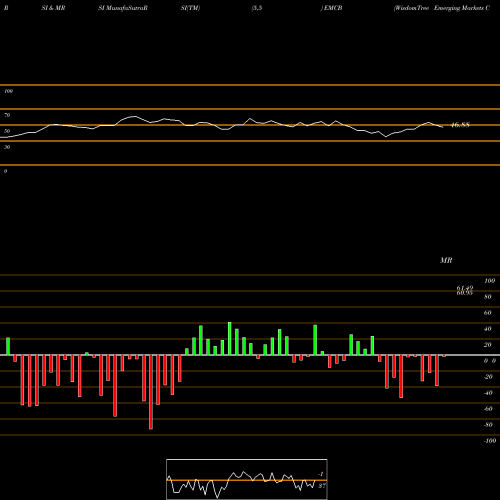Image resolution: width=500 pixels, height=500 pixels.
Task: Click the -40 axis label on MR chart
Action: [x=488, y=393]
